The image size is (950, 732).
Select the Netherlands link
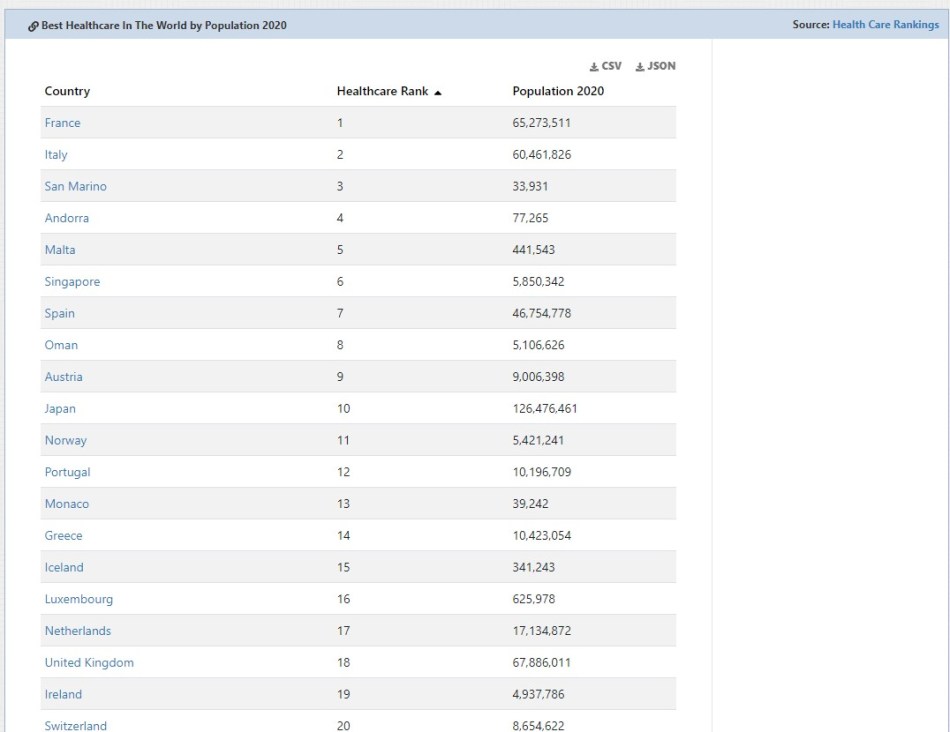coord(78,631)
